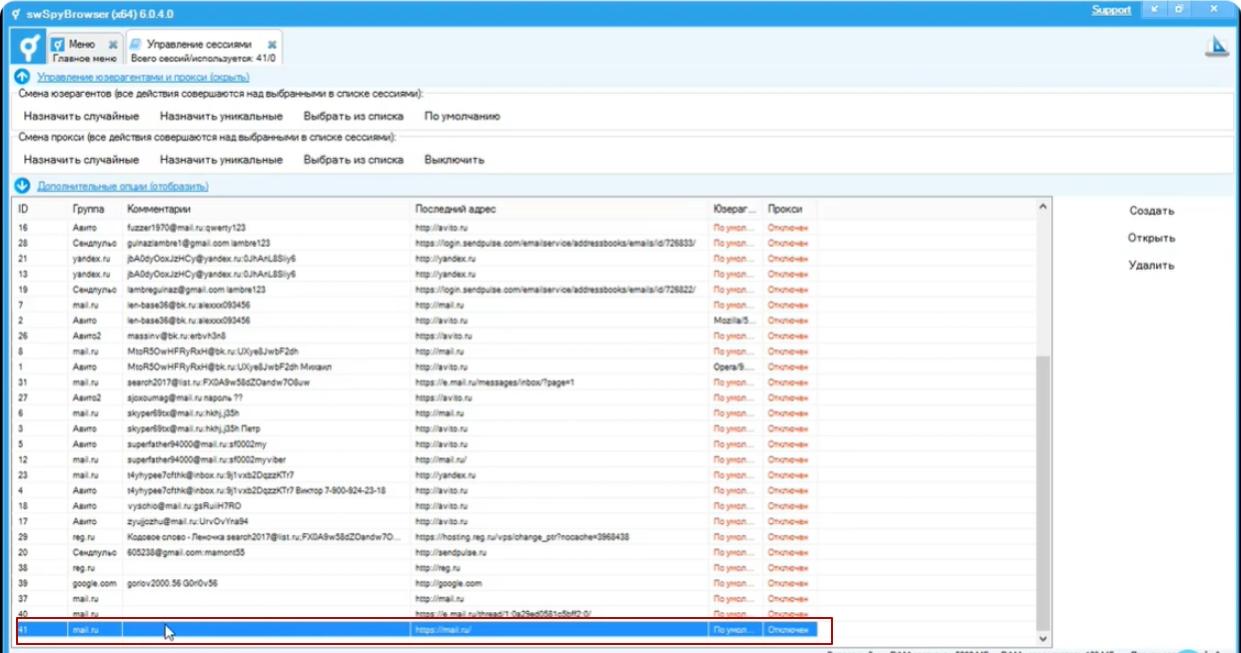Click the Управление сессиями tab page icon
Screen dimensions: 1241x653
pyautogui.click(x=135, y=45)
